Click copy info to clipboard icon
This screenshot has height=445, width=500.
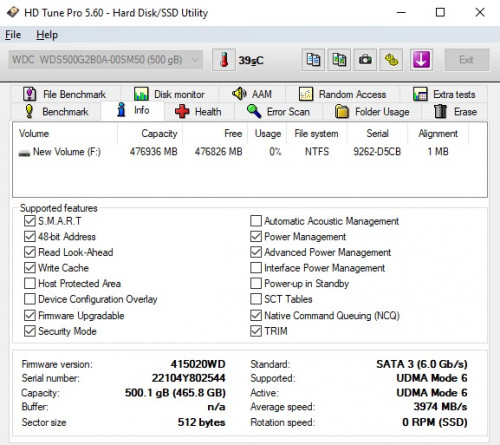313,60
